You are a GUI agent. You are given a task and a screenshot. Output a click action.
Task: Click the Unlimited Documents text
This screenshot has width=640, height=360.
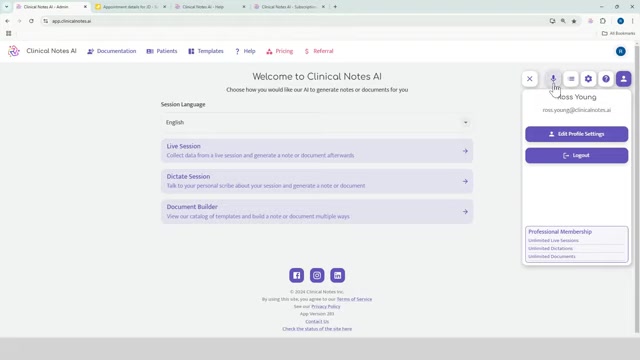click(x=552, y=257)
